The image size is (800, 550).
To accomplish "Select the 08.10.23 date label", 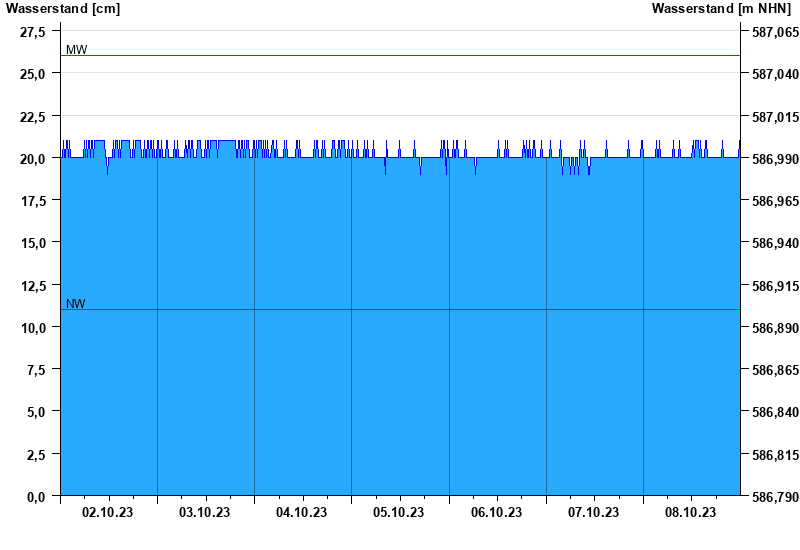I will click(x=691, y=513).
